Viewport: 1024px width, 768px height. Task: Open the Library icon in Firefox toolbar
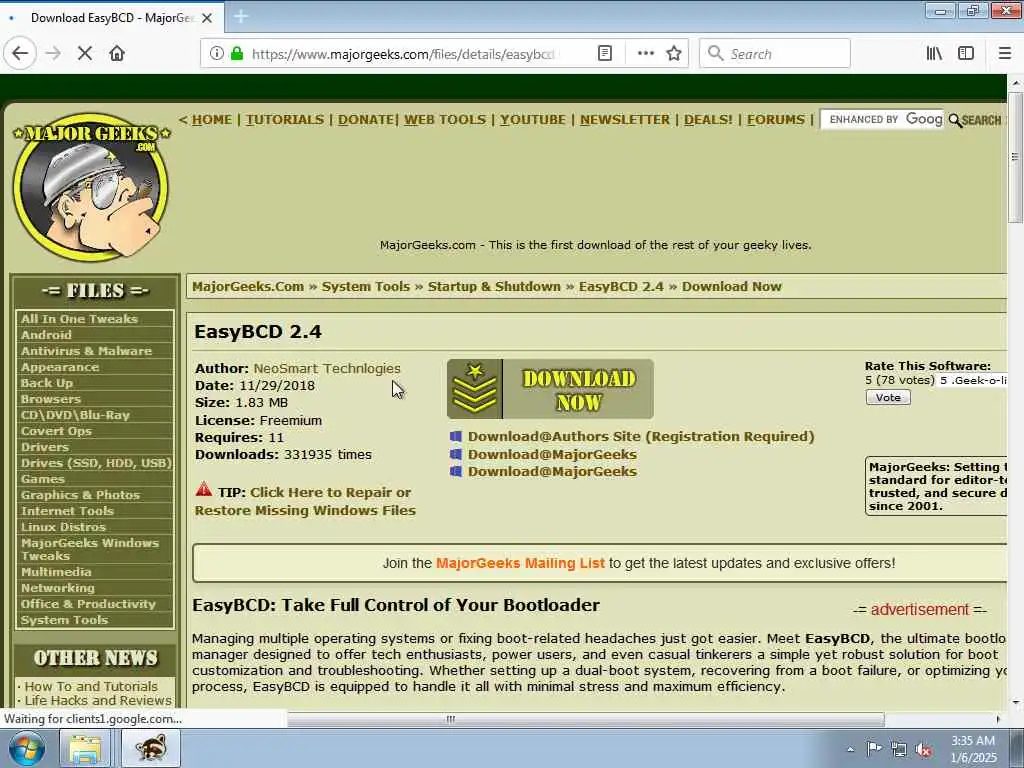tap(934, 54)
